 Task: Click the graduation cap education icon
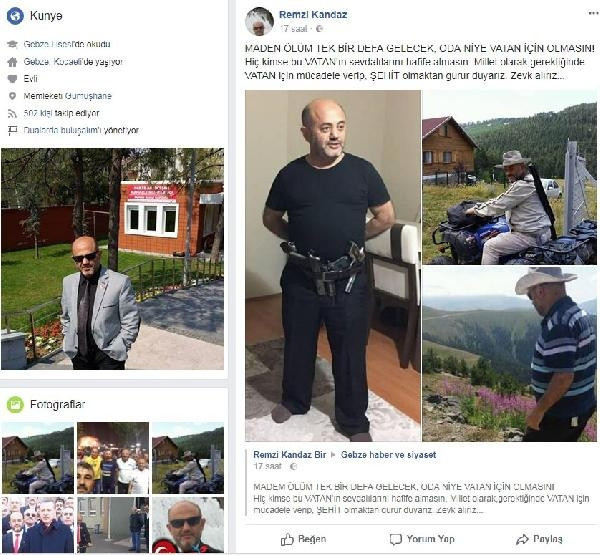pos(13,44)
